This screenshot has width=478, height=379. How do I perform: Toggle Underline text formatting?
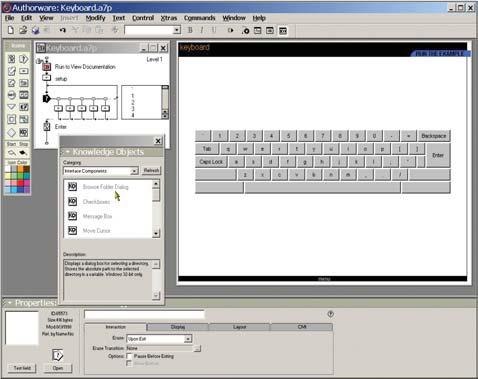pos(214,30)
